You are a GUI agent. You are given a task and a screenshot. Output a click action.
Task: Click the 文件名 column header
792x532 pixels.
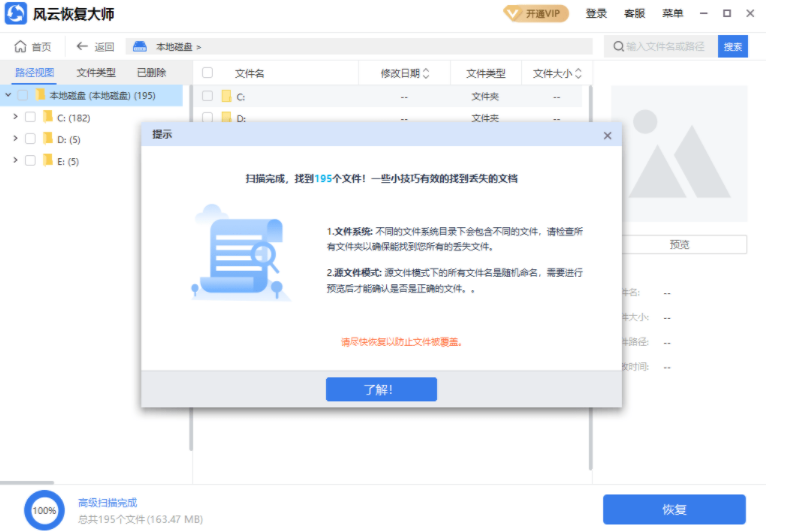(x=250, y=73)
